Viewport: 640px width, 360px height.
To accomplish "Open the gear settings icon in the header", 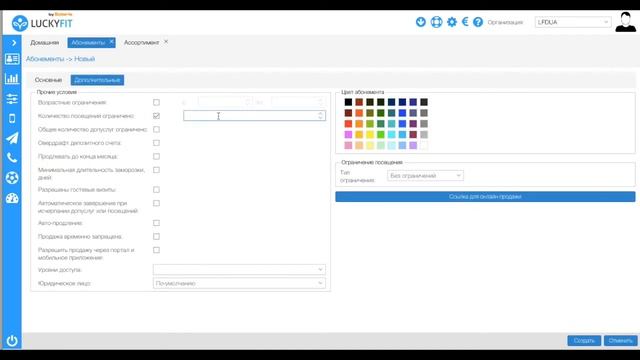I will tap(452, 22).
